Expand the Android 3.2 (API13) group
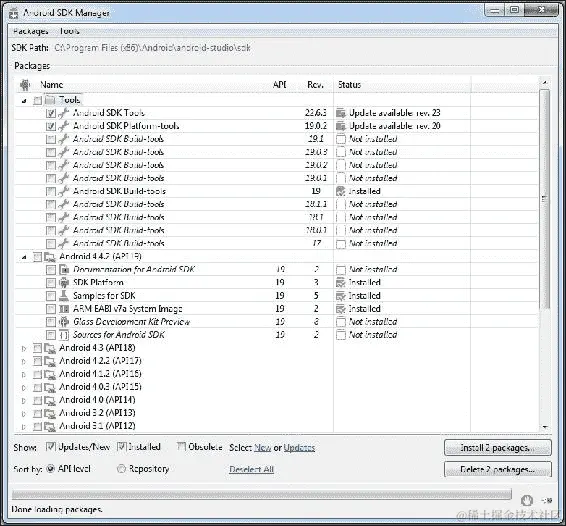The image size is (566, 526). pos(24,413)
